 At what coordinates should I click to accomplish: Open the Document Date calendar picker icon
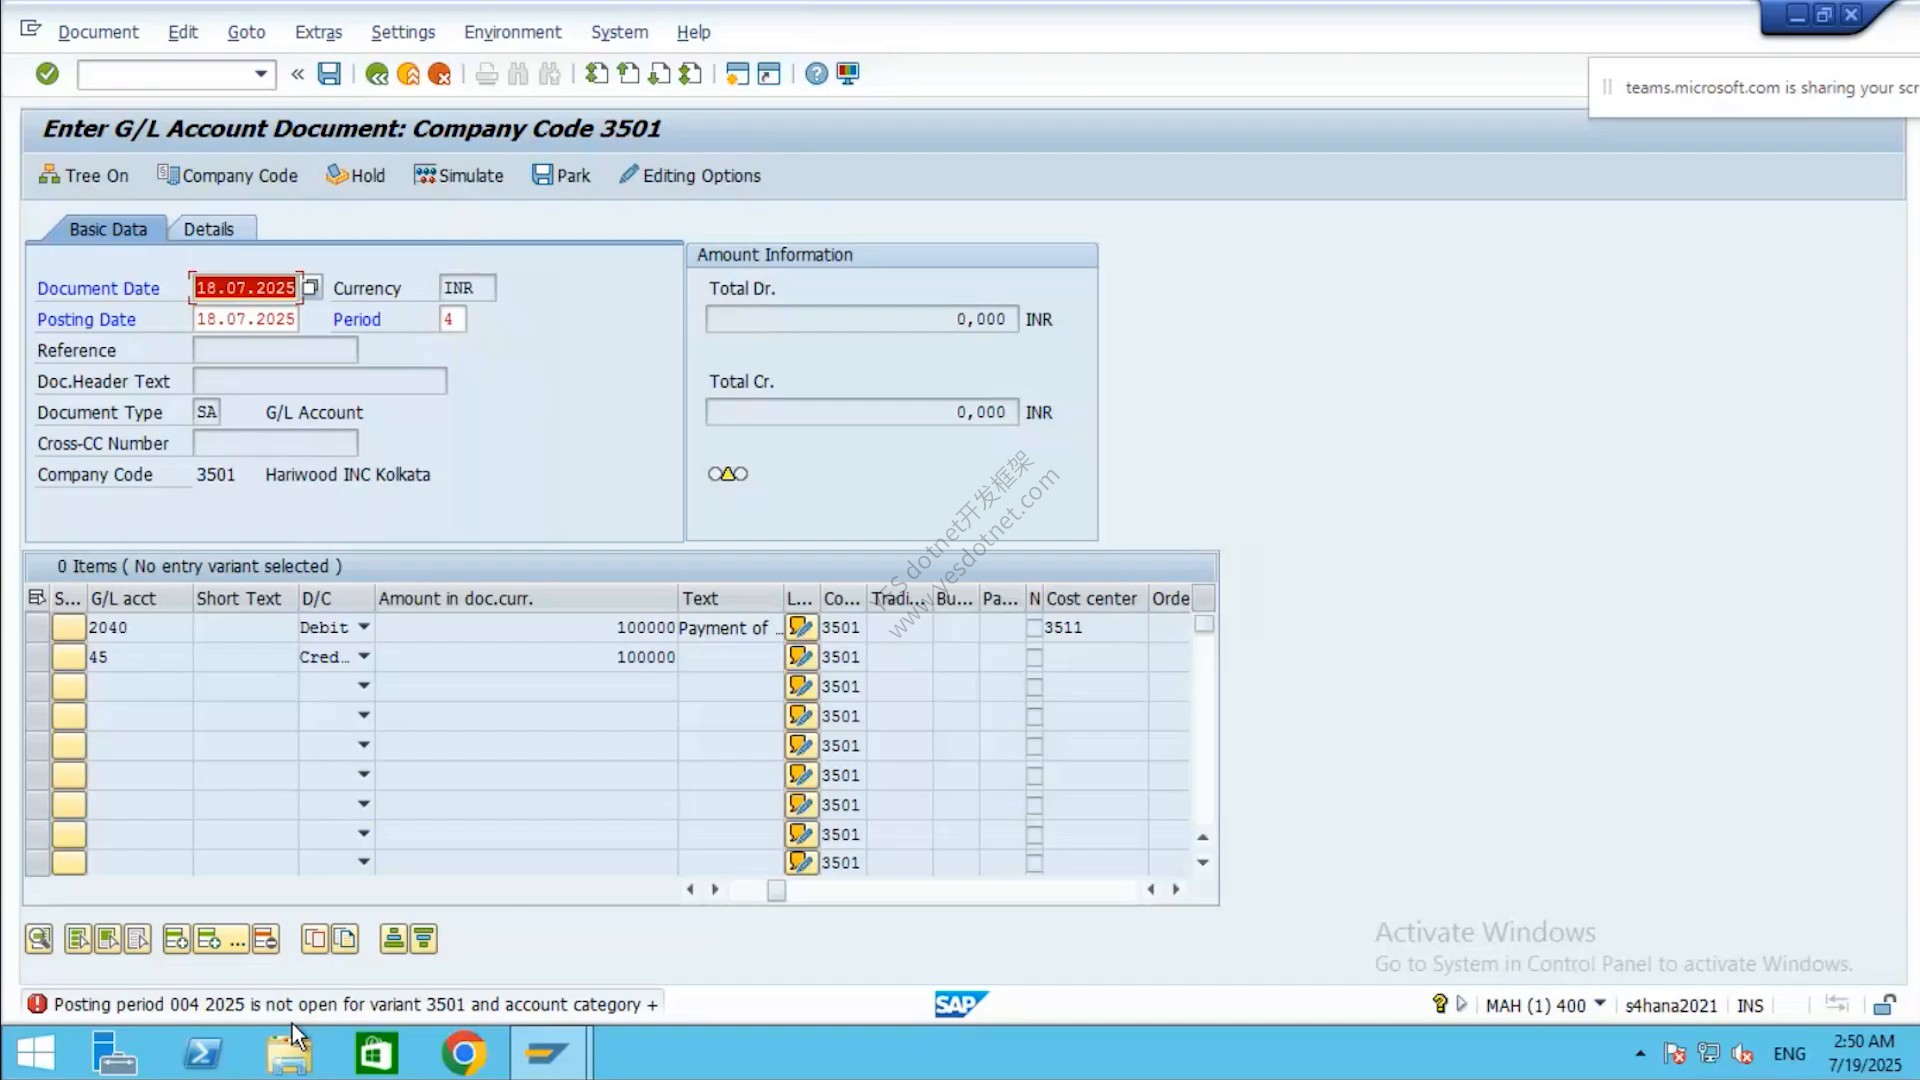[x=311, y=287]
